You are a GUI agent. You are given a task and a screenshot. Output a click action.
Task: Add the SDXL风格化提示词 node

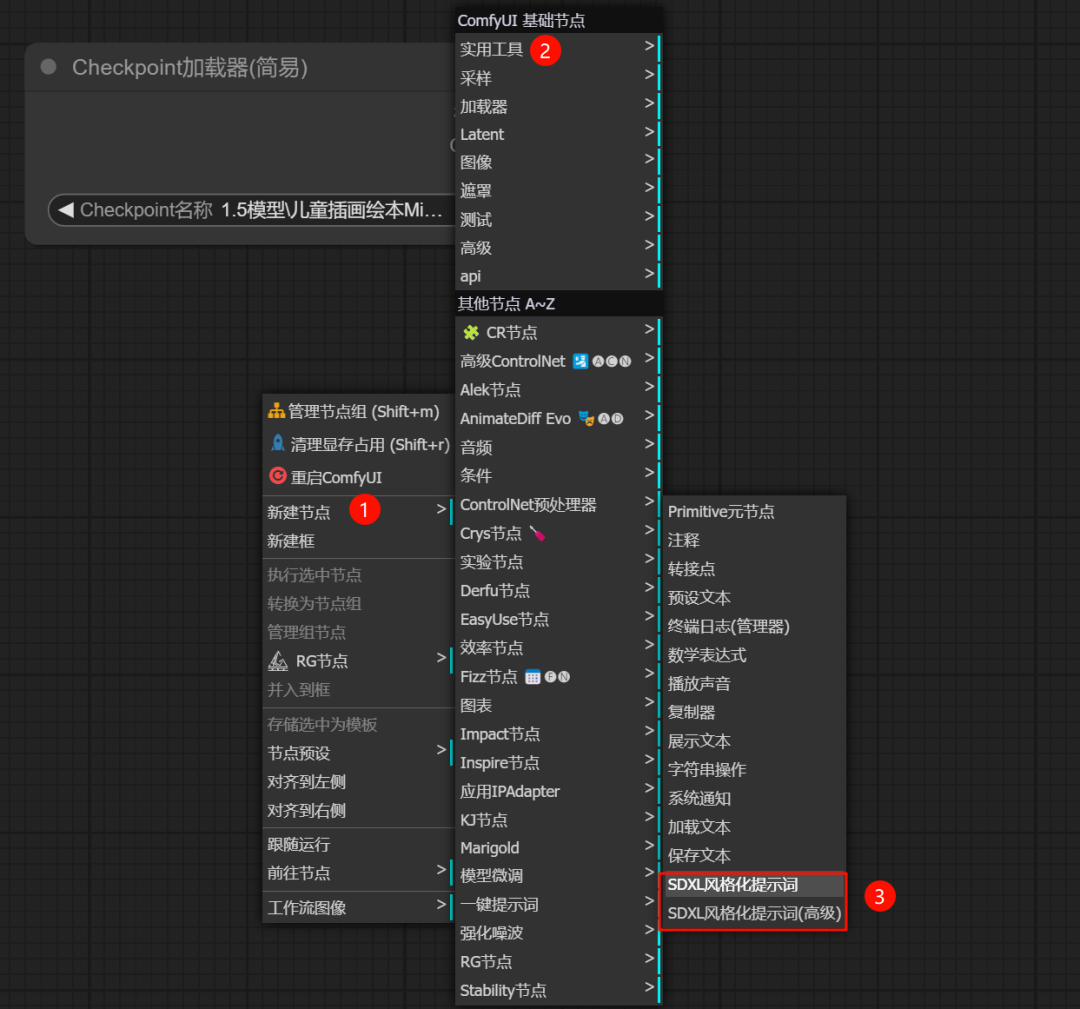pyautogui.click(x=754, y=885)
